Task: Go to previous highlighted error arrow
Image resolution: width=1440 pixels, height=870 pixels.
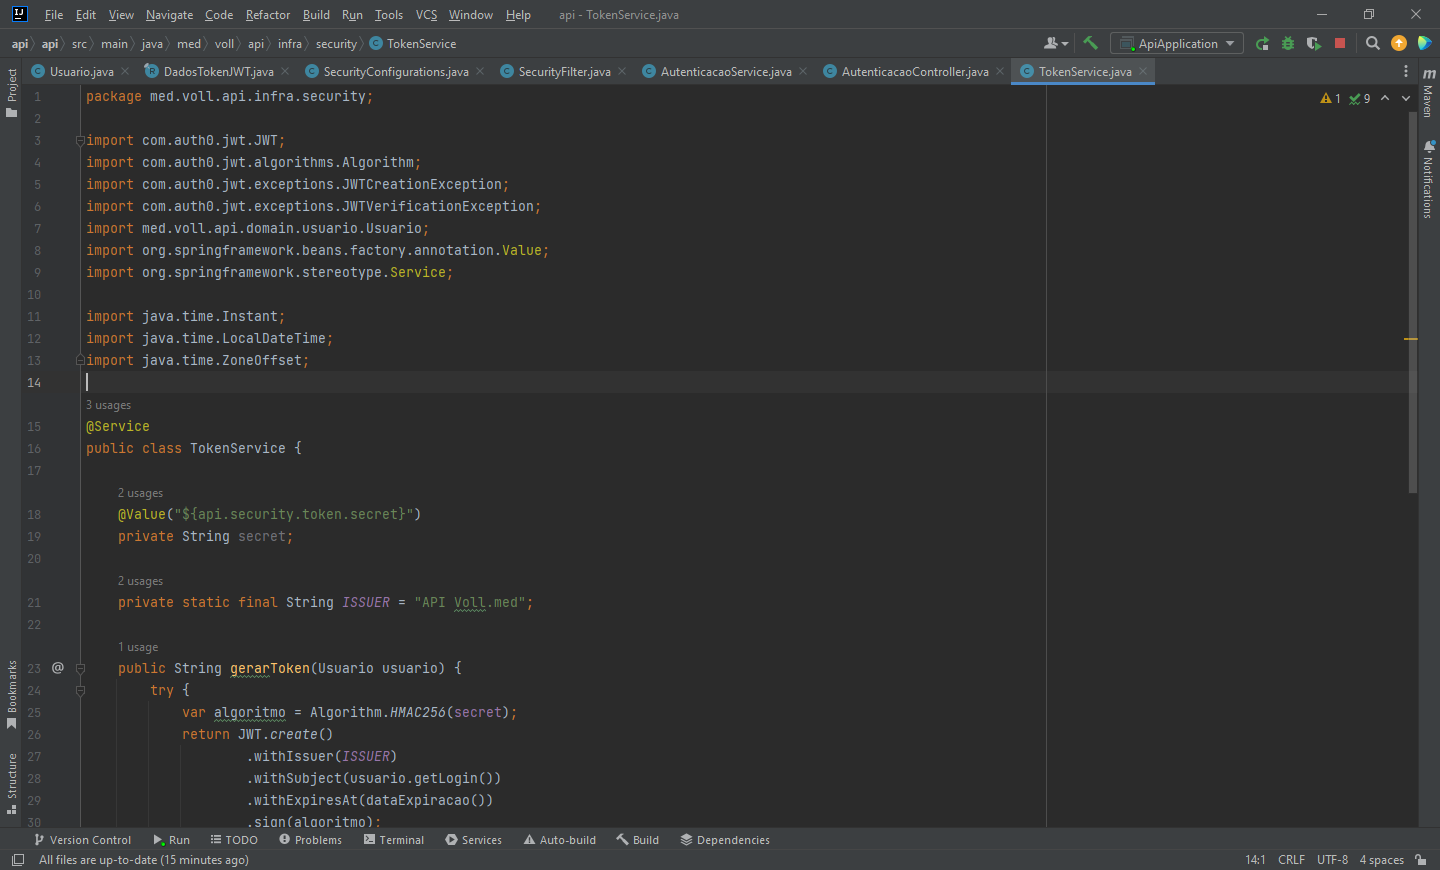Action: pyautogui.click(x=1385, y=98)
